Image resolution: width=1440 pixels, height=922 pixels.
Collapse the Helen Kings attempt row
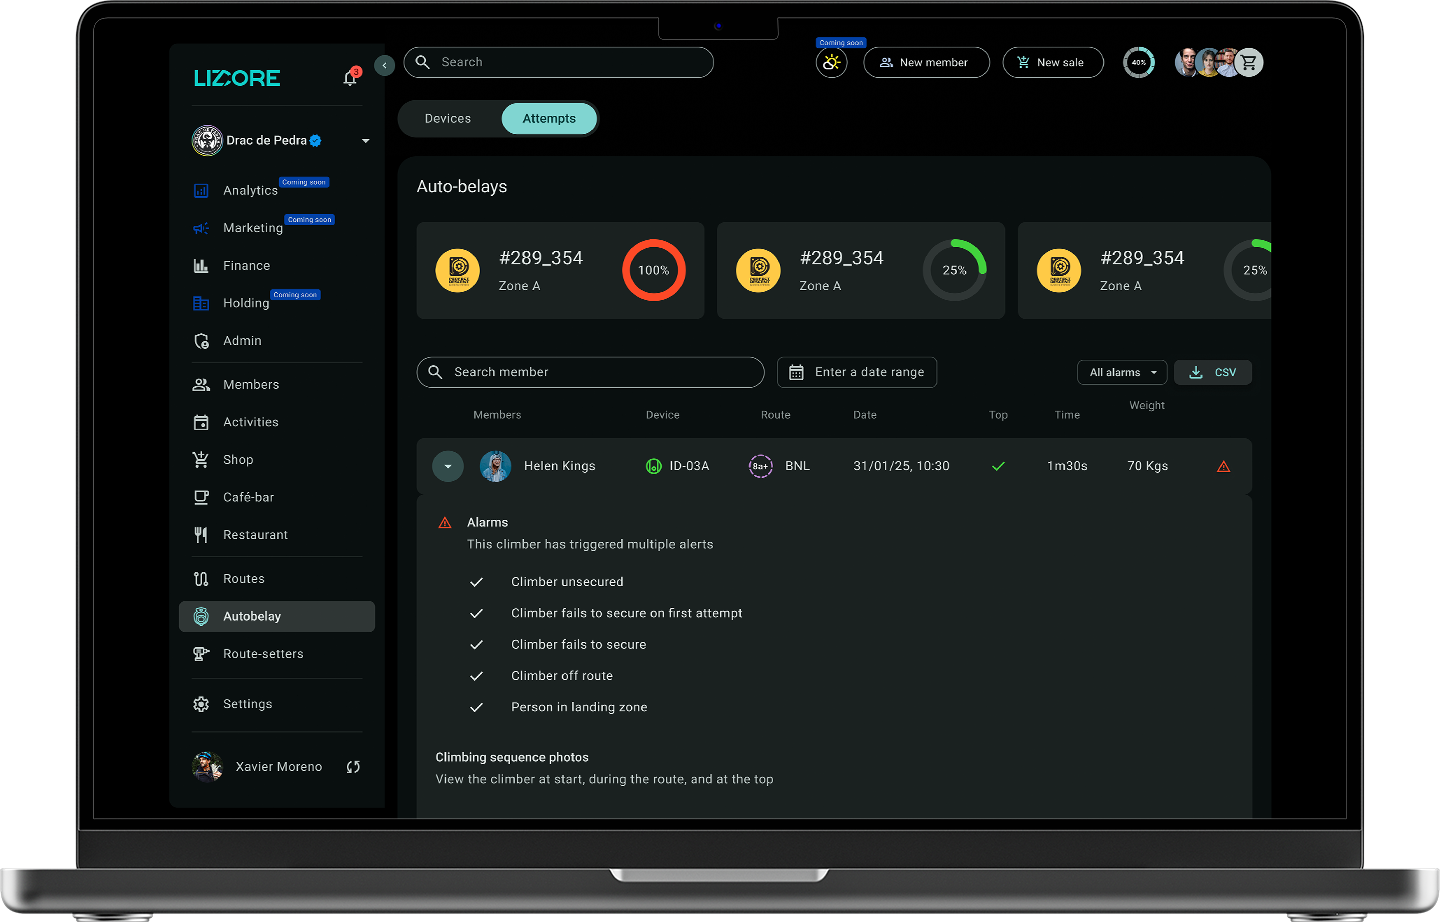tap(448, 466)
